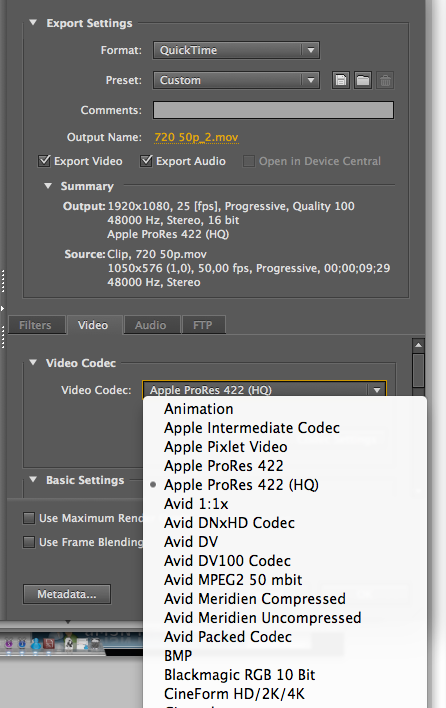Click the Save Preset icon
Viewport: 446px width, 708px height.
pos(341,80)
